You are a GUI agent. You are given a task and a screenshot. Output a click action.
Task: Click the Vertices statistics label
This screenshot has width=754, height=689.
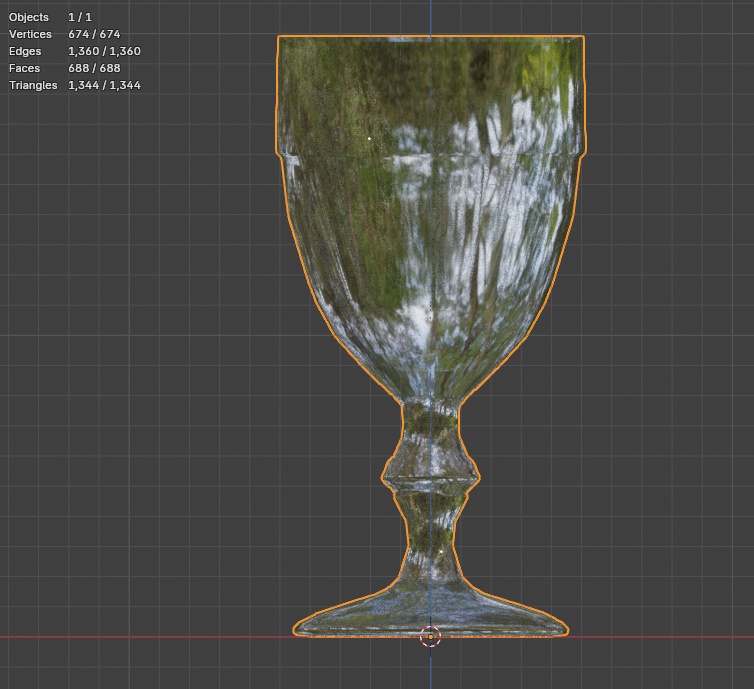[x=30, y=34]
